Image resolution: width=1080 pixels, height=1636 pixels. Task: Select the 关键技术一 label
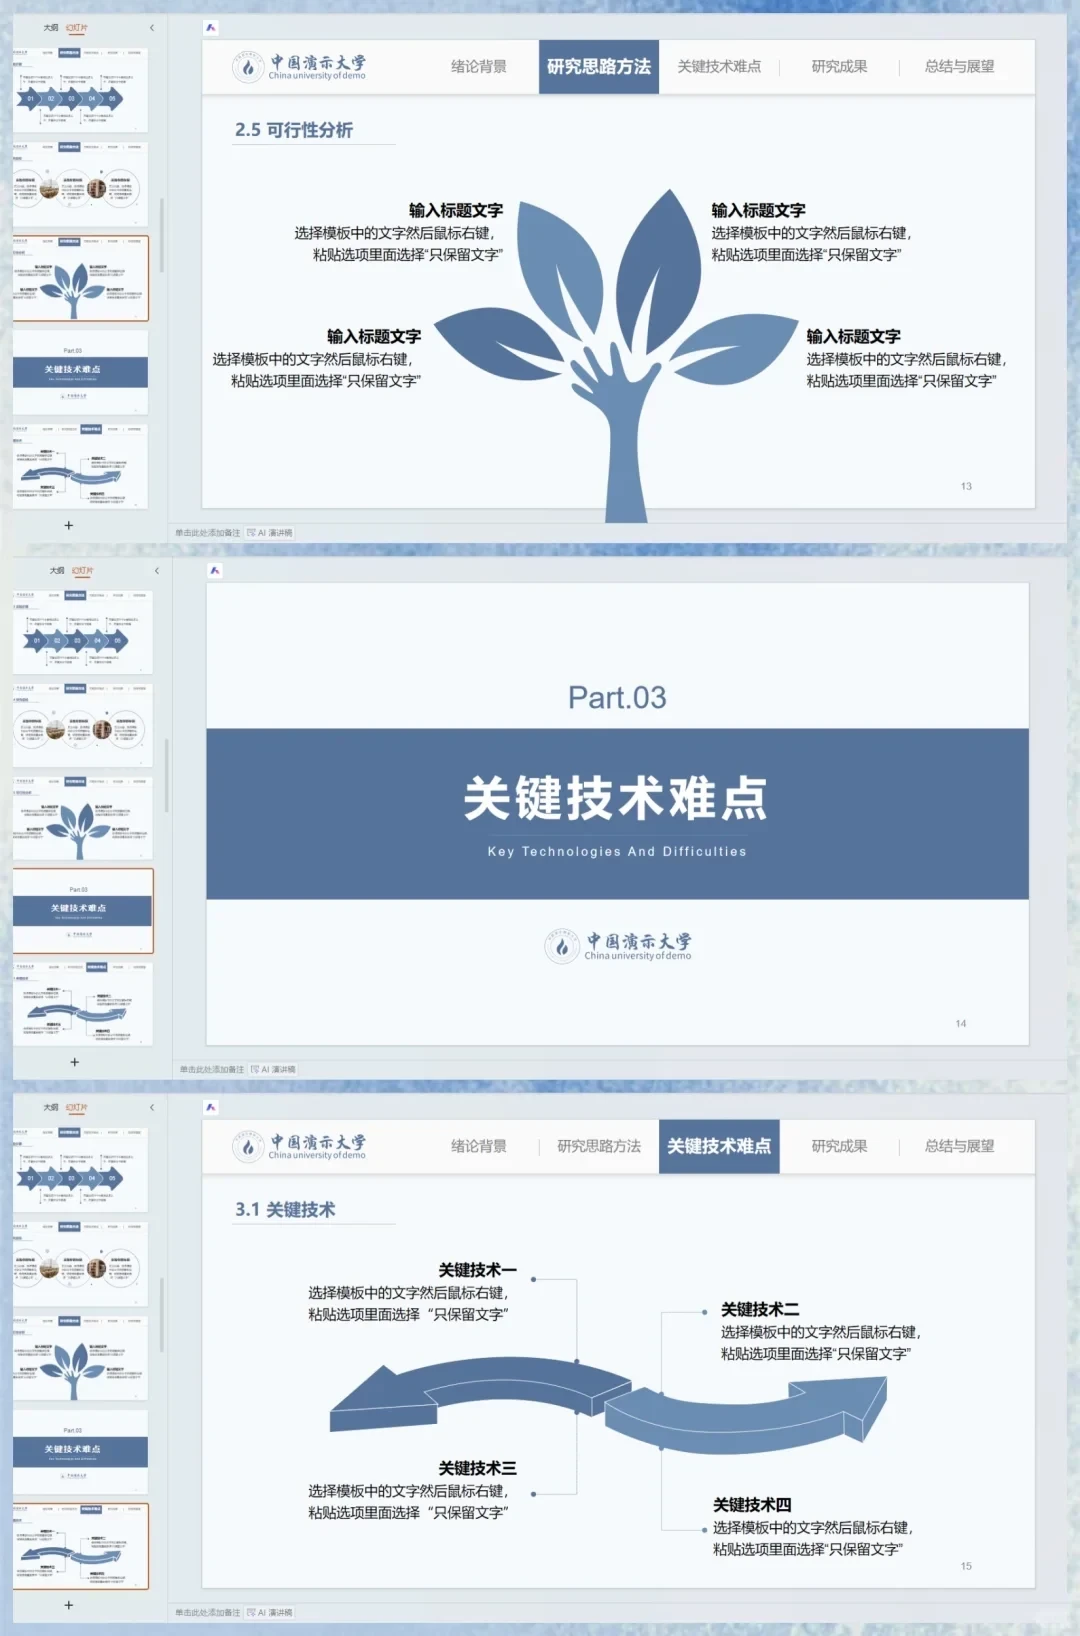click(x=478, y=1270)
